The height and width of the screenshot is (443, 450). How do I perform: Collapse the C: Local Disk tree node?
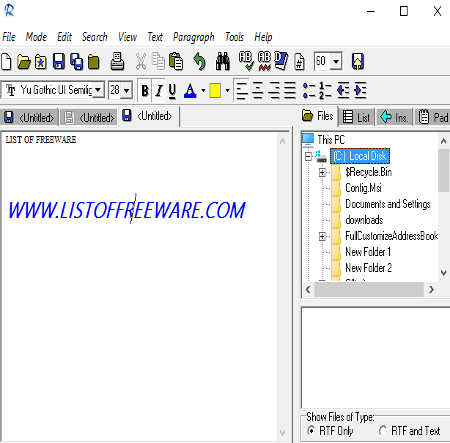pos(308,156)
